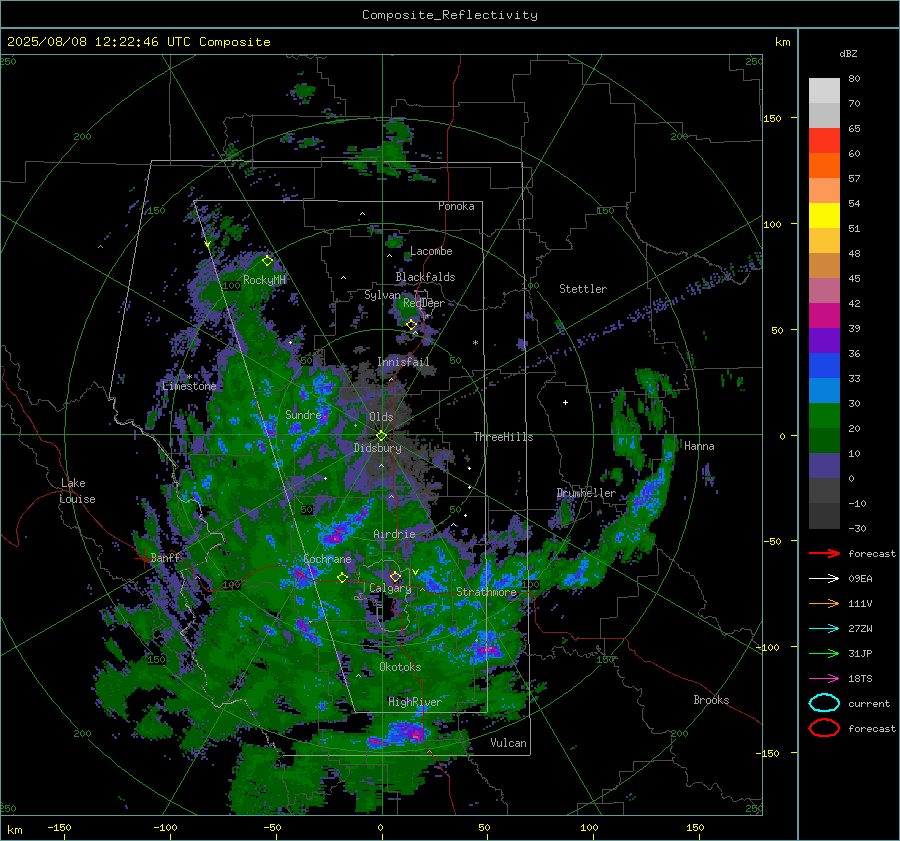
Task: Click the 60 dBZ red-orange color swatch
Action: pyautogui.click(x=824, y=141)
